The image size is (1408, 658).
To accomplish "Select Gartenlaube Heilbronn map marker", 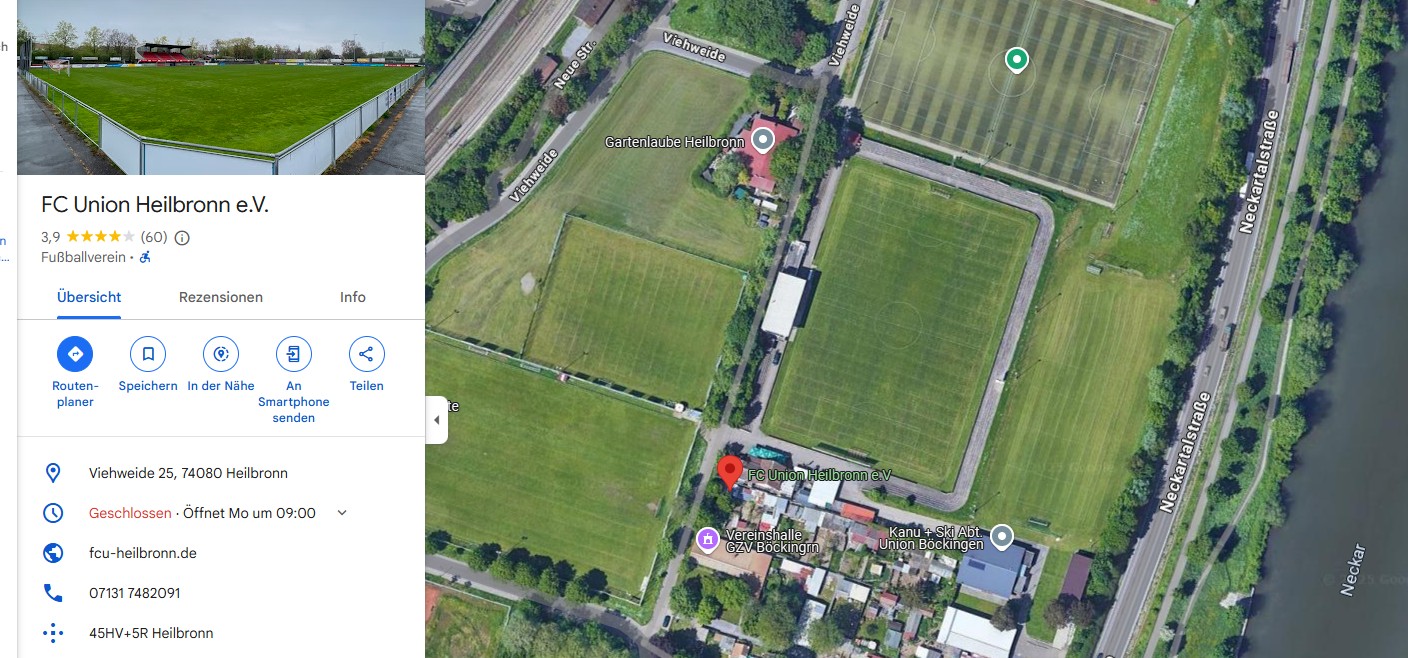I will (763, 140).
